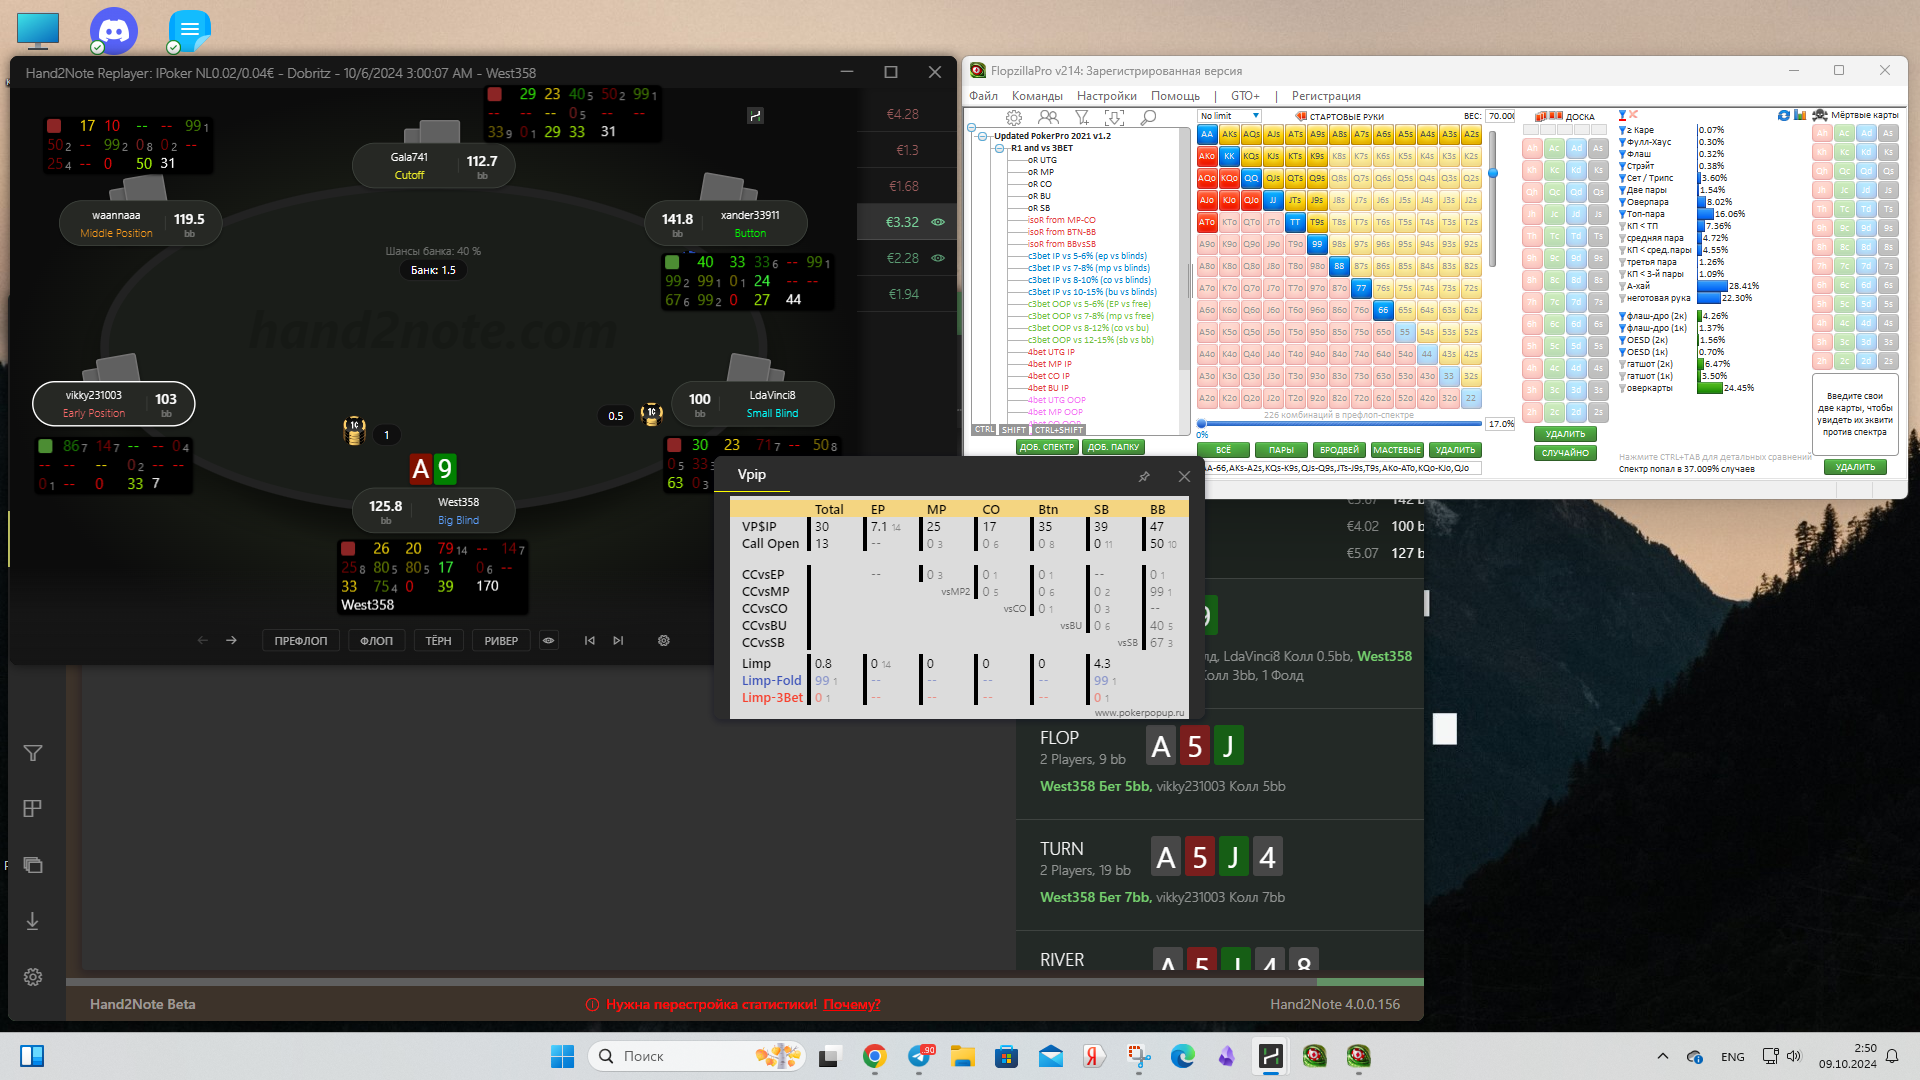The height and width of the screenshot is (1080, 1920).
Task: Click the skull icon beside Мёртвые карты
Action: coord(1820,116)
